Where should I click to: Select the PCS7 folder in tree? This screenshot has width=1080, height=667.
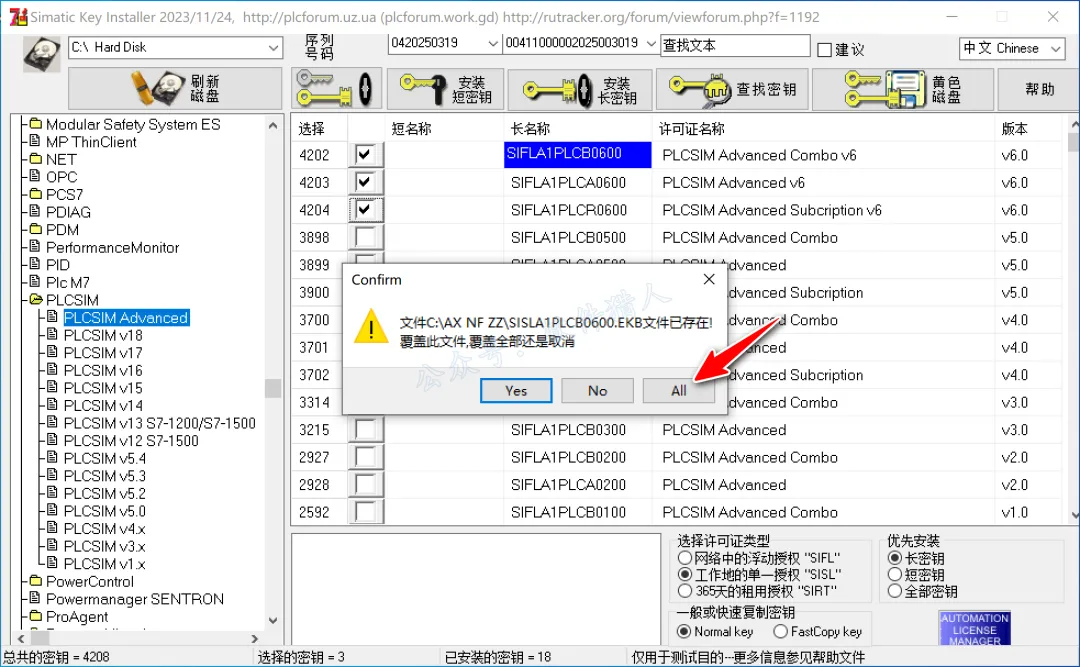pos(64,194)
